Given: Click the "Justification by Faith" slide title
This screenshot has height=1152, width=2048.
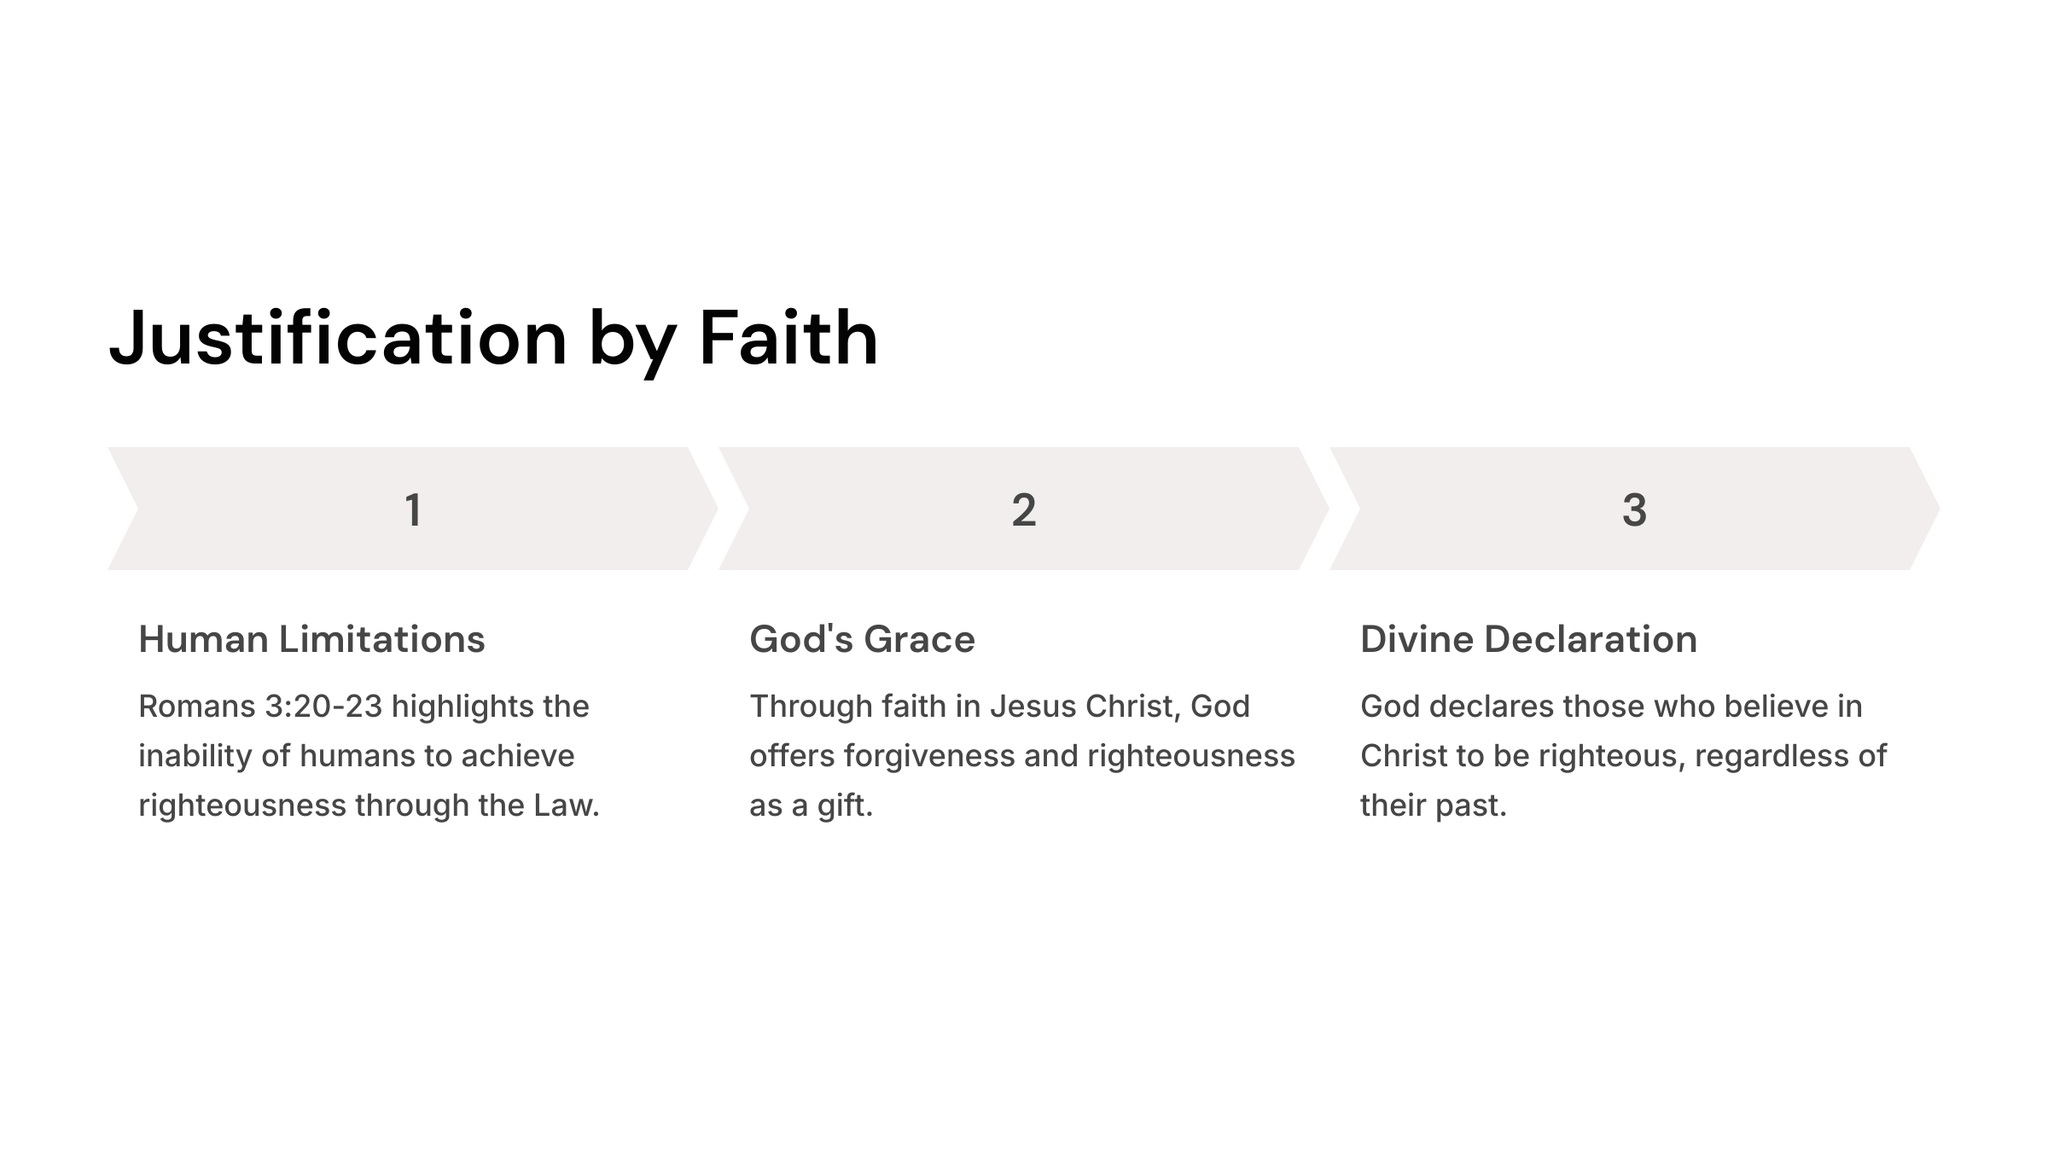Looking at the screenshot, I should click(x=493, y=338).
